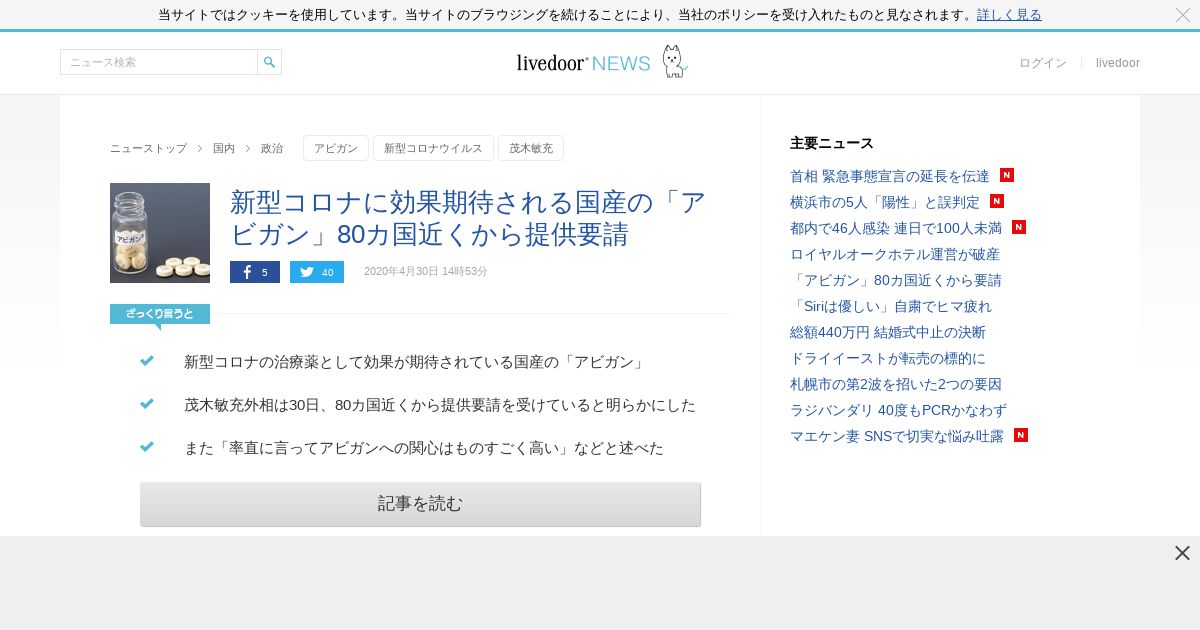Click the 主要ニュース section heading
The image size is (1200, 630).
832,143
